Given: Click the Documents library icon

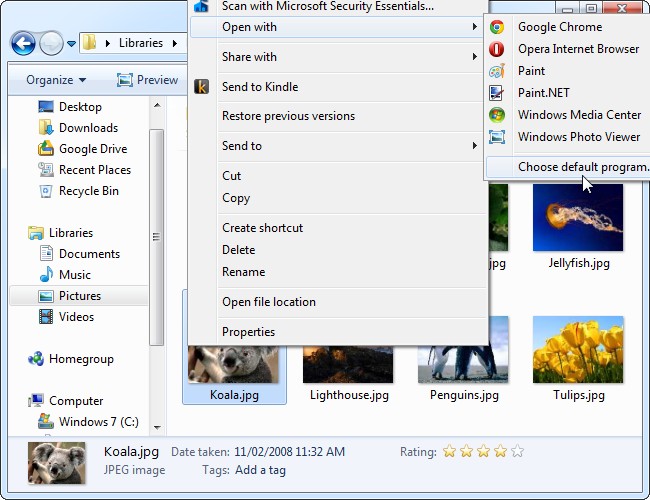Looking at the screenshot, I should click(x=46, y=253).
